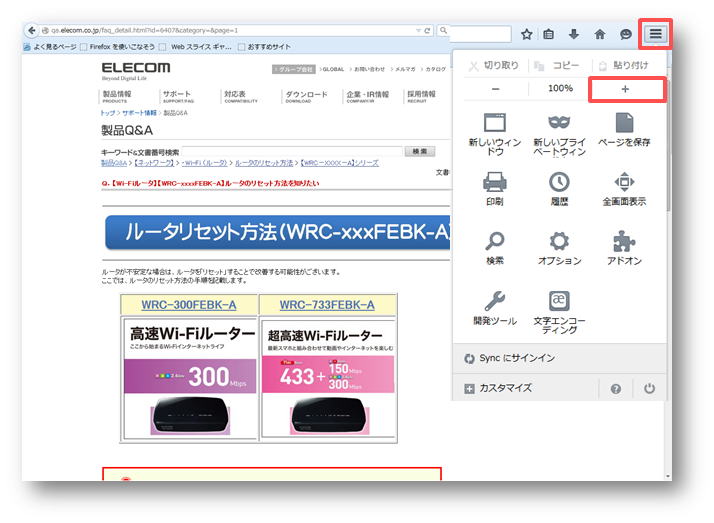Screen dimensions: 714x523
Task: Click the back arrow button
Action: pyautogui.click(x=31, y=30)
